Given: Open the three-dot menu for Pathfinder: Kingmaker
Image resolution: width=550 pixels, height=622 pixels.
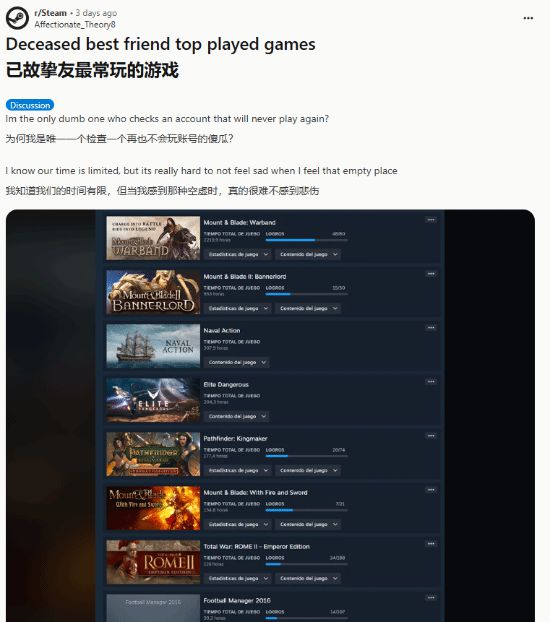Looking at the screenshot, I should point(431,436).
